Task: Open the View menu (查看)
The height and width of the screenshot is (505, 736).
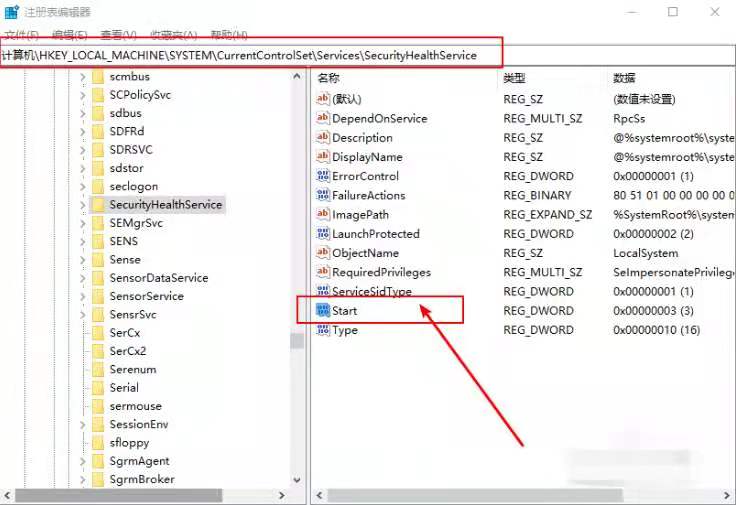Action: tap(118, 35)
